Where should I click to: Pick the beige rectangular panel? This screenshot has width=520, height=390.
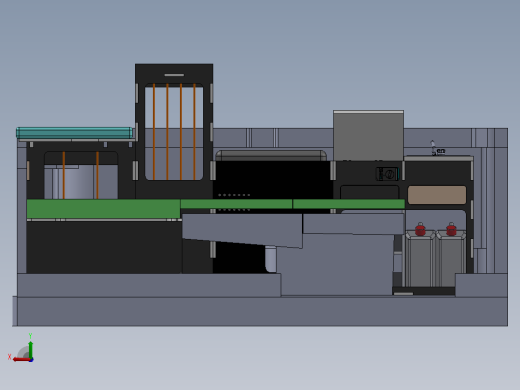[x=437, y=195]
